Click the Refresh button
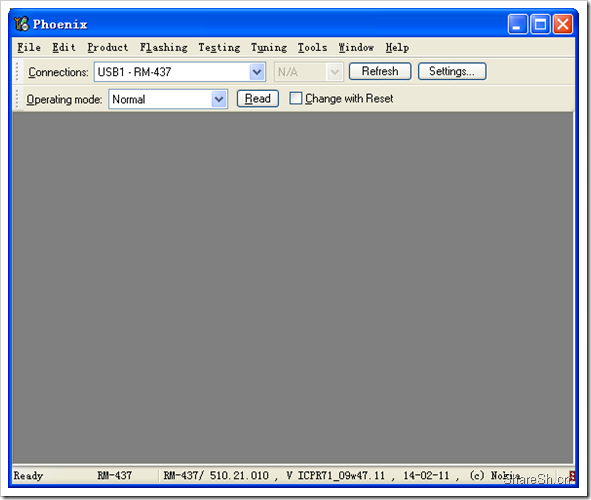The height and width of the screenshot is (500, 591). pyautogui.click(x=380, y=71)
